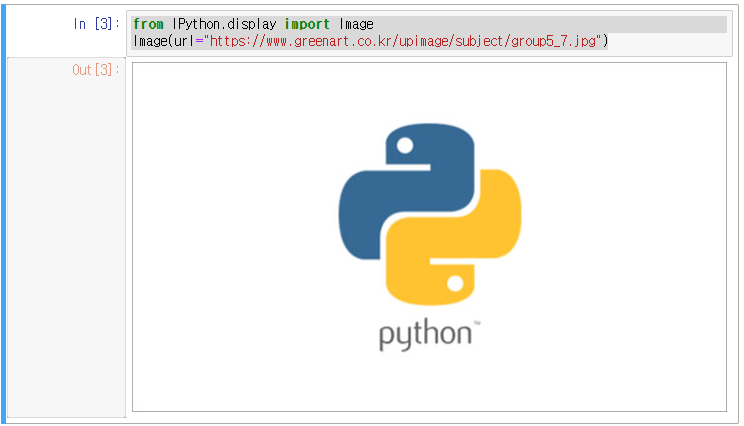The width and height of the screenshot is (744, 426).
Task: Click the 'import' keyword in the code
Action: [307, 24]
